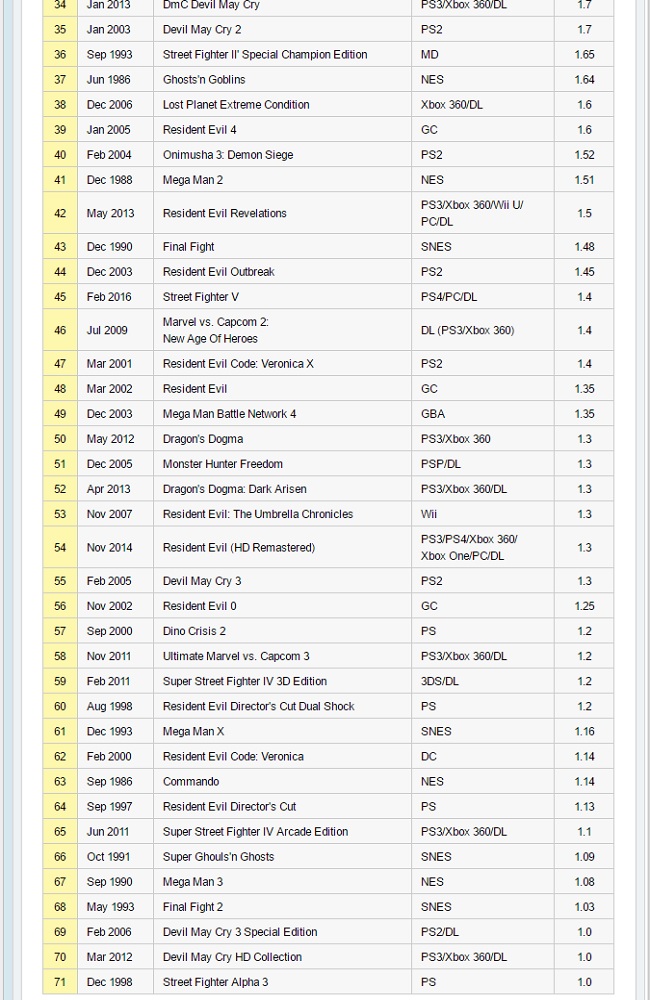Image resolution: width=650 pixels, height=1000 pixels.
Task: Select 'Onimusha 3: Demon Siege' row title
Action: pos(224,155)
